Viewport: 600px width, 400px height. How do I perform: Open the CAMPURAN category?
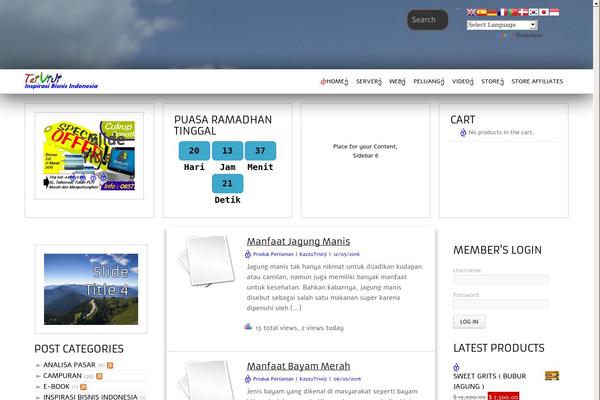pyautogui.click(x=62, y=376)
